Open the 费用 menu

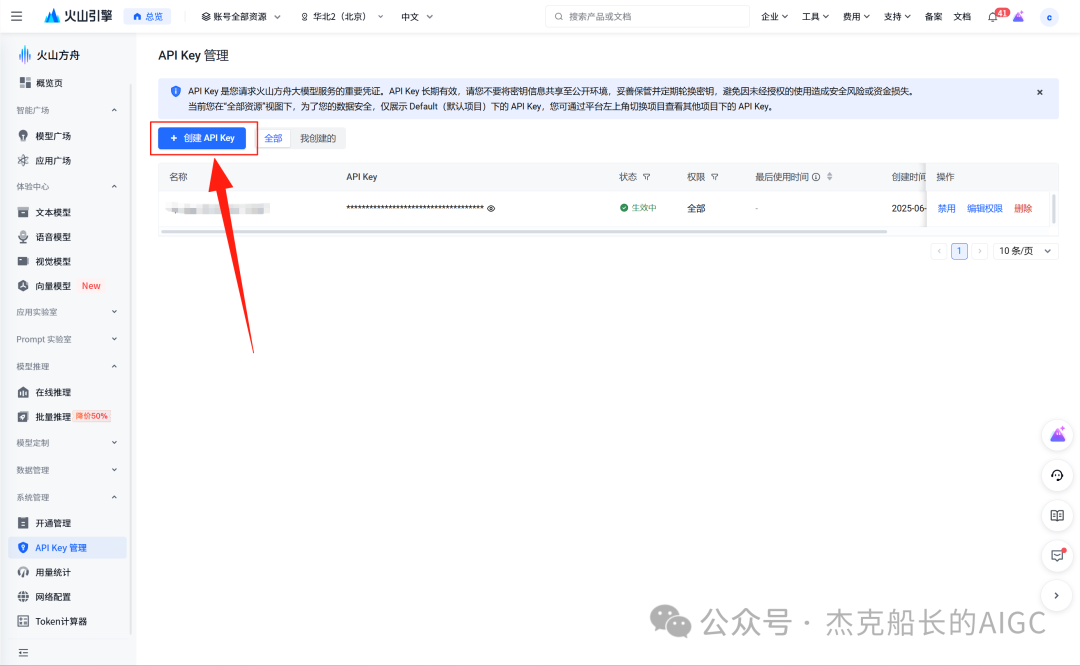(x=856, y=17)
